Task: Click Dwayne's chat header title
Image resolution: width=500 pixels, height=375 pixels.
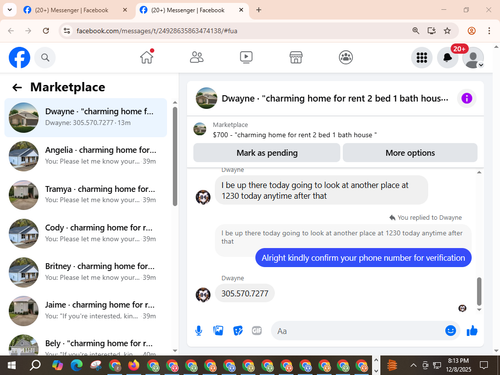Action: coord(335,99)
